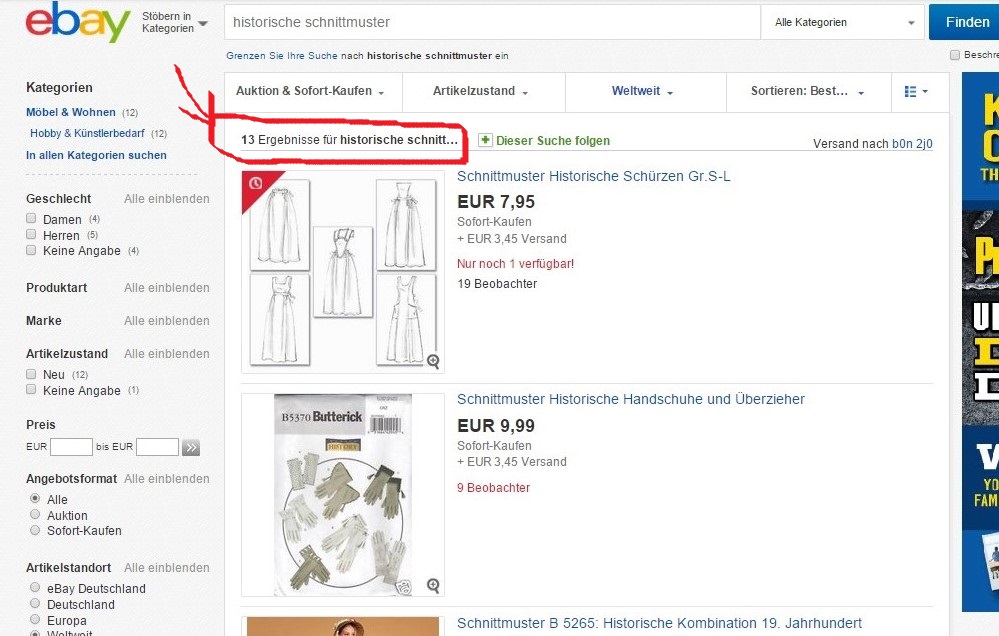Click the red clock badge on first listing

tap(255, 183)
